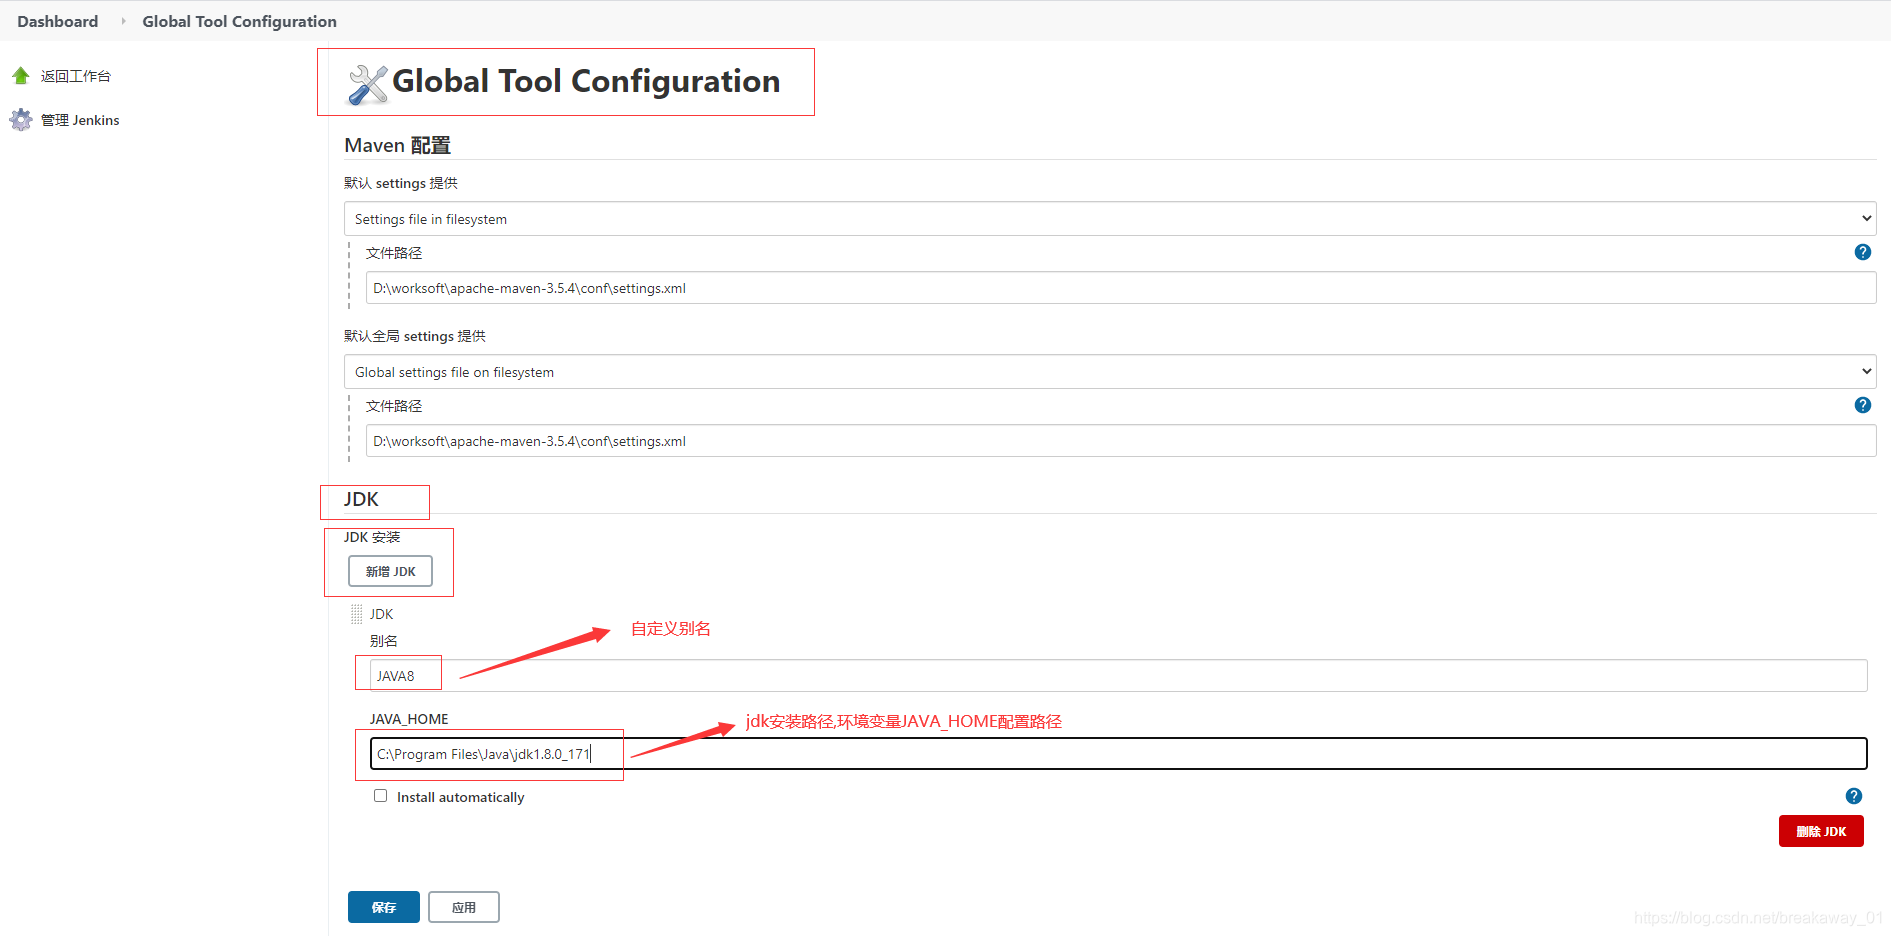
Task: Click the 返回工作台 link
Action: pyautogui.click(x=76, y=76)
